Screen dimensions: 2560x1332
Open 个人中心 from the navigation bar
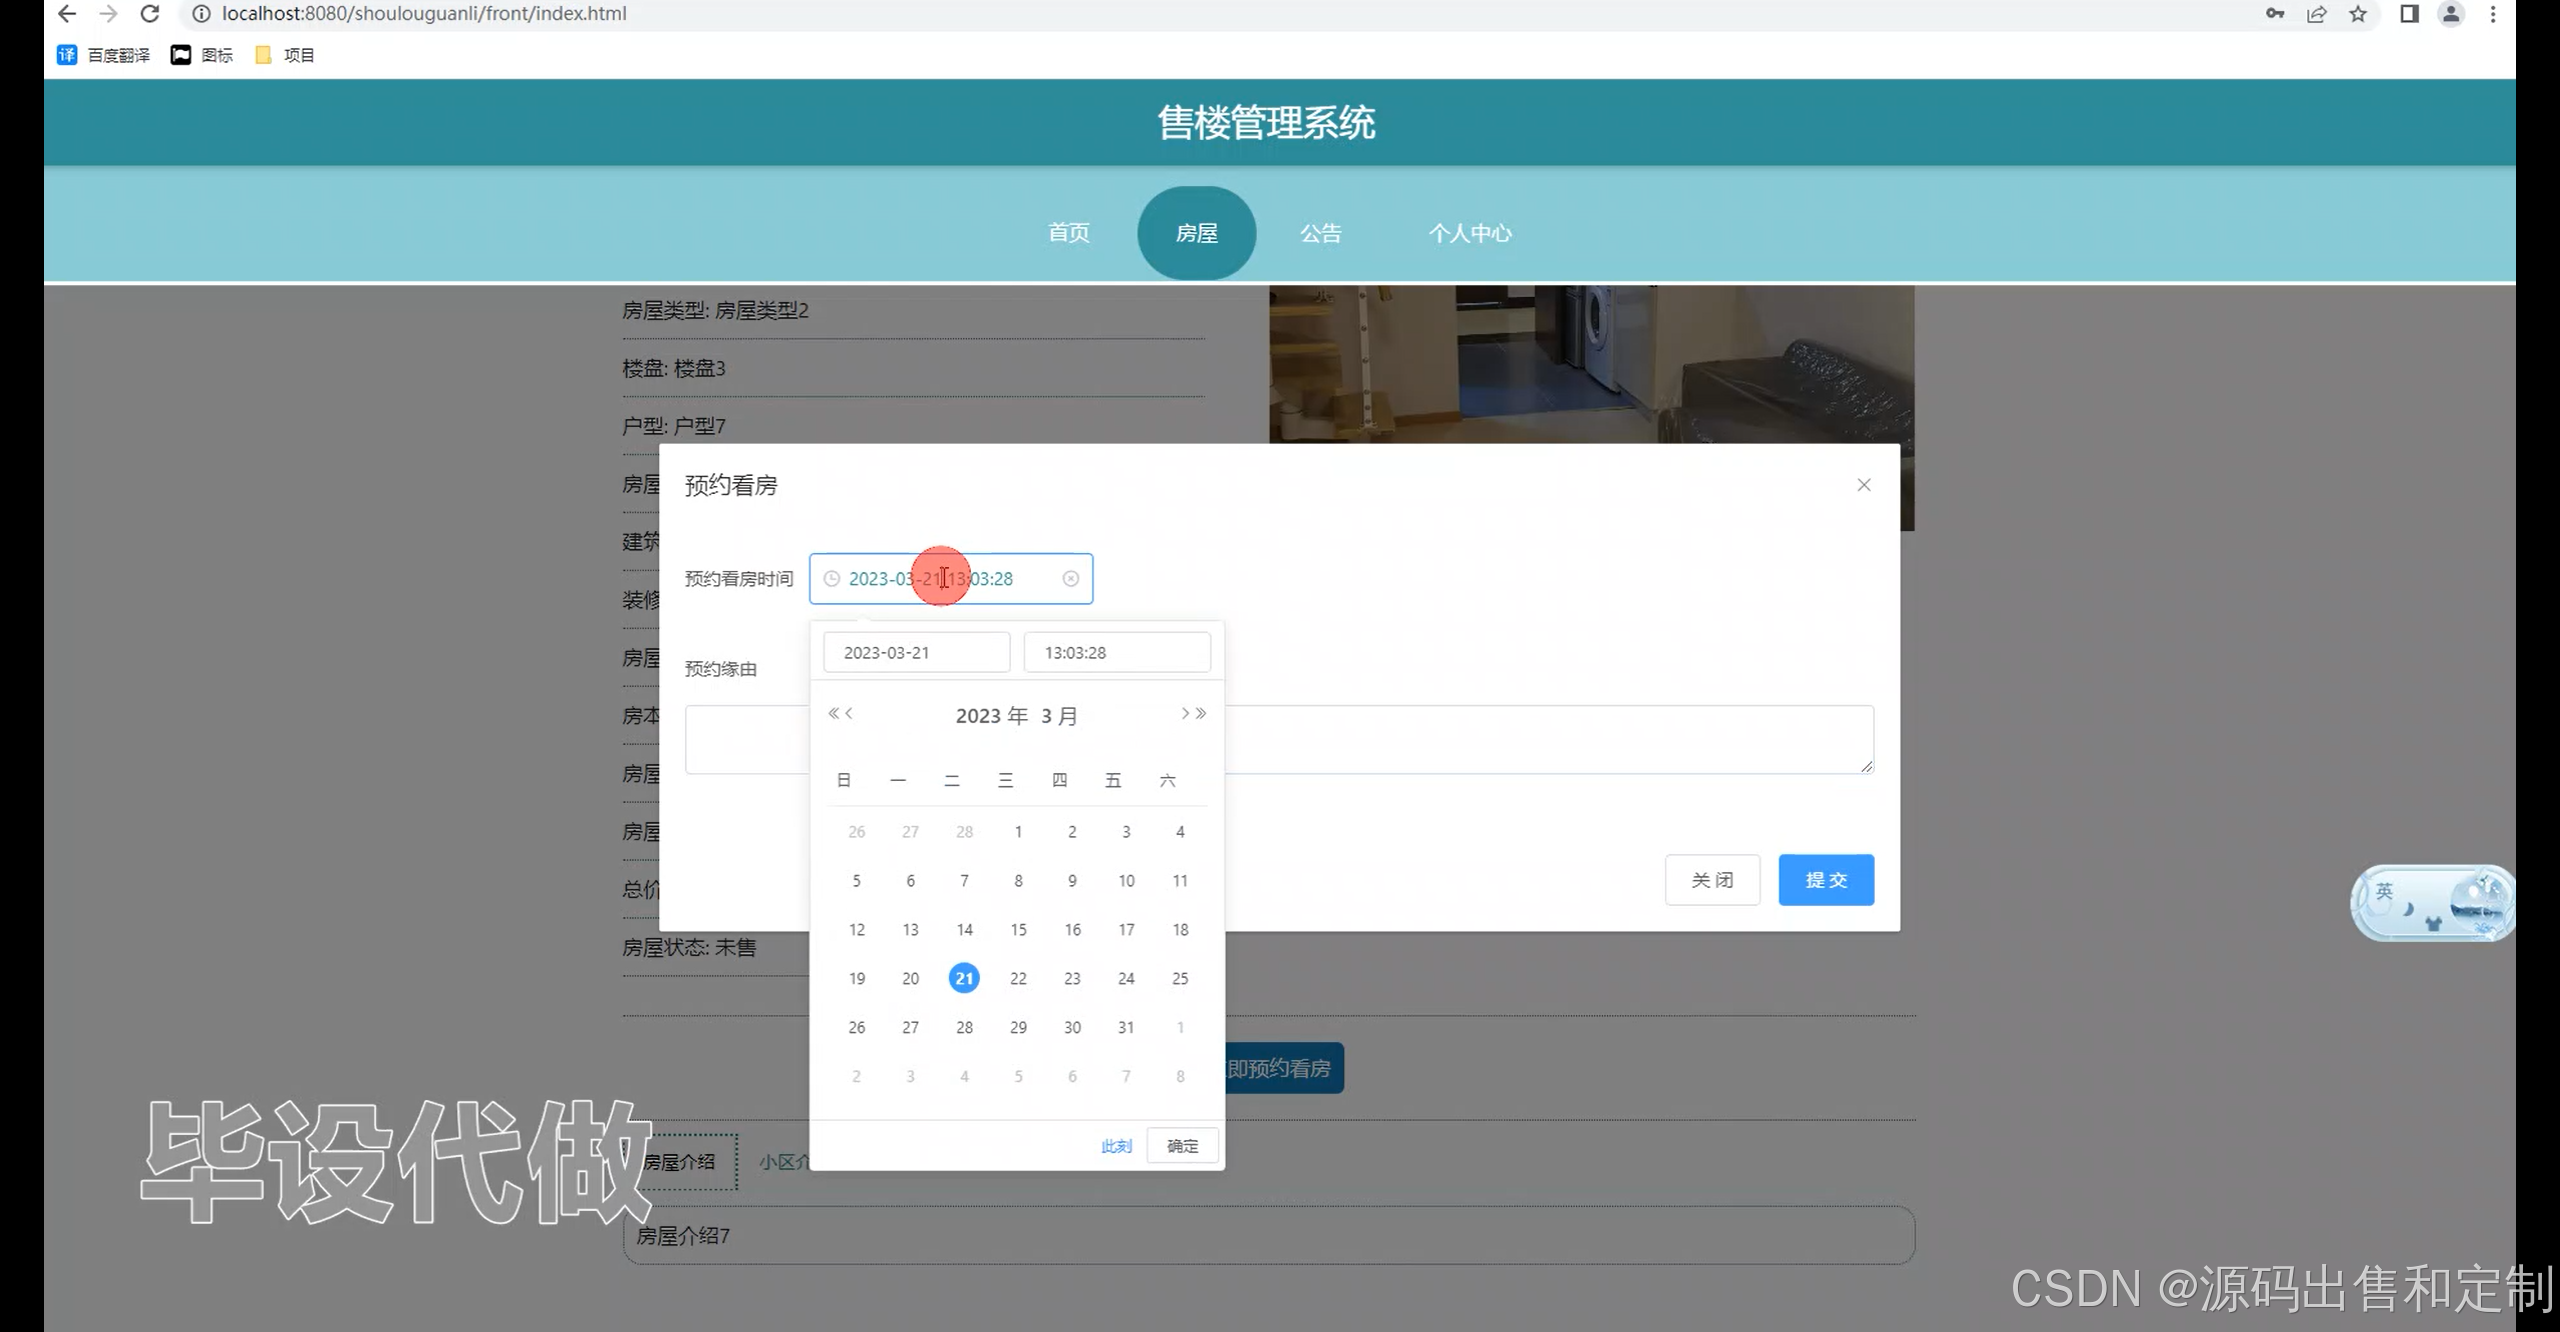click(x=1469, y=233)
